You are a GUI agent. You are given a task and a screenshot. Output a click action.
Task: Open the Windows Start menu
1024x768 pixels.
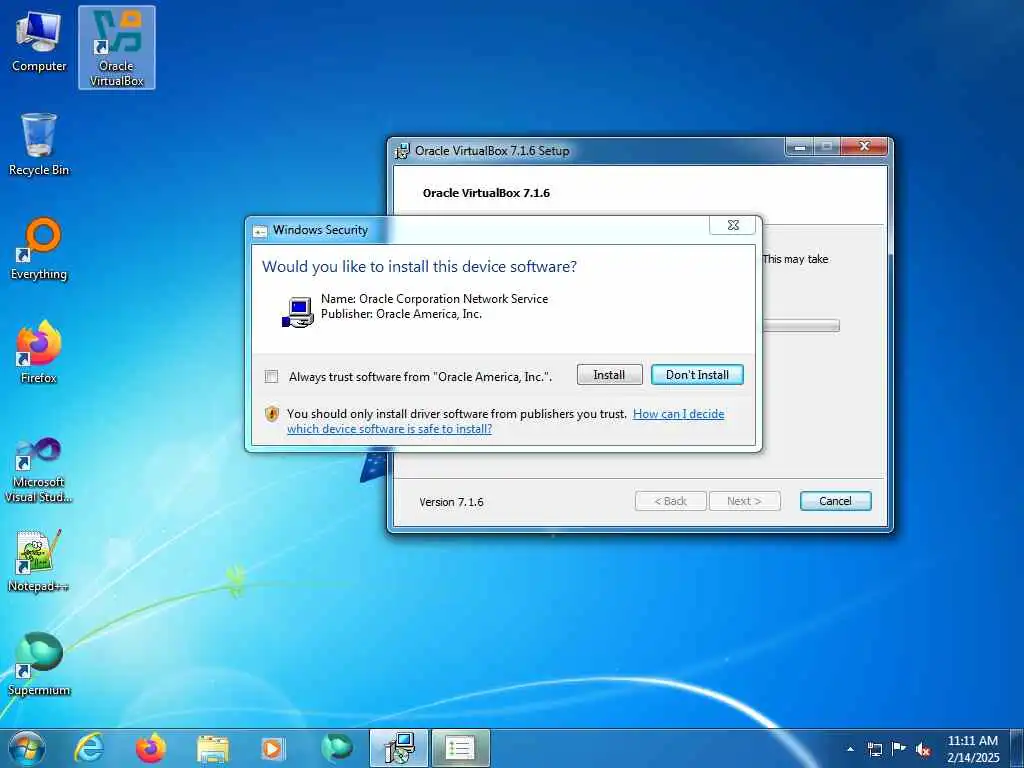27,748
